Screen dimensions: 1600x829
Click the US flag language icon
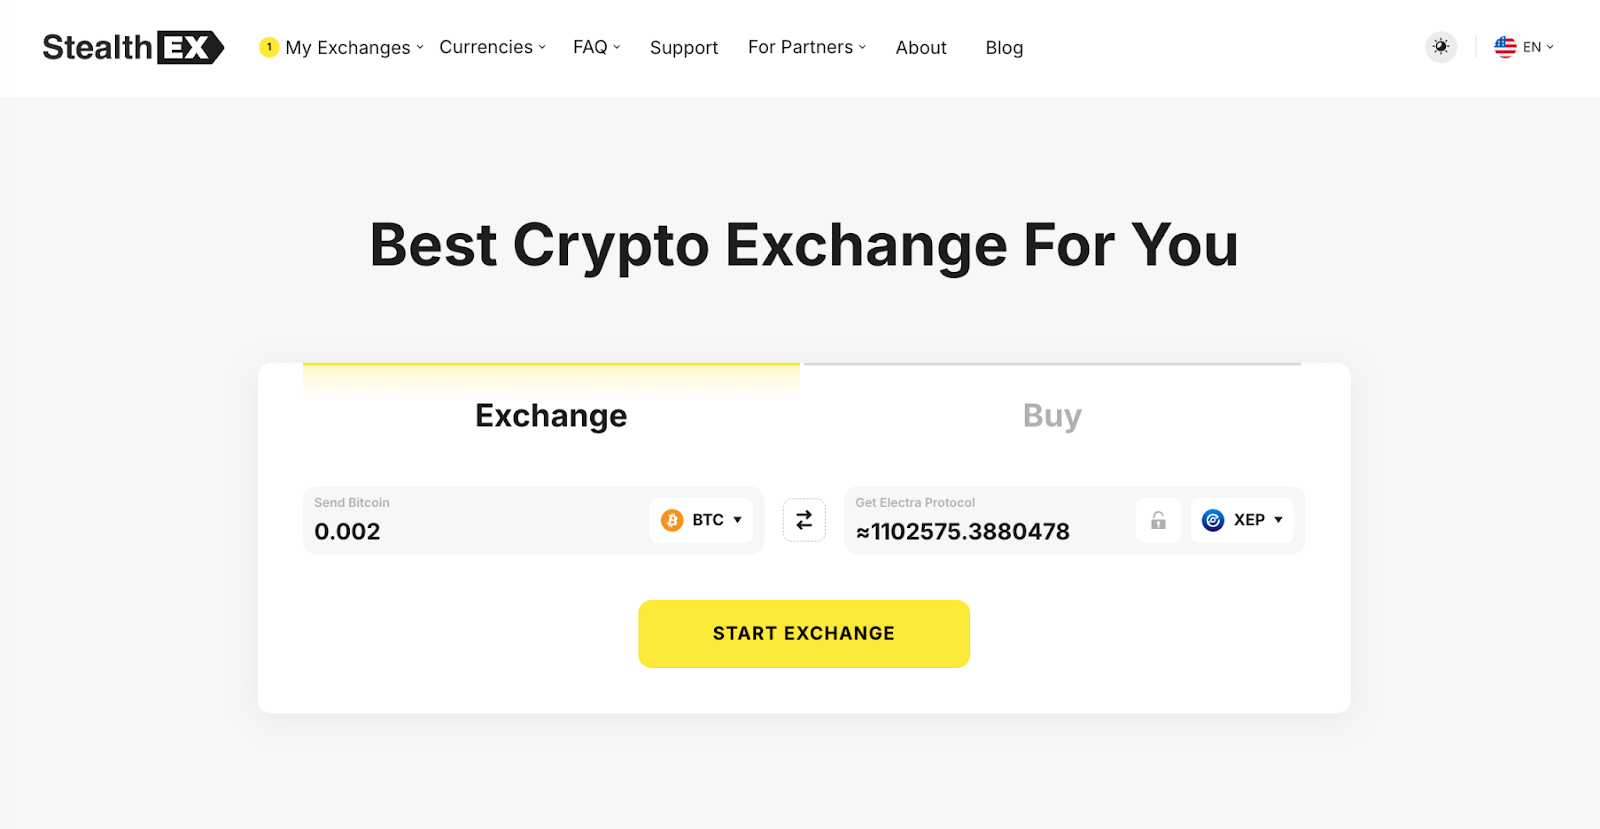(1505, 47)
